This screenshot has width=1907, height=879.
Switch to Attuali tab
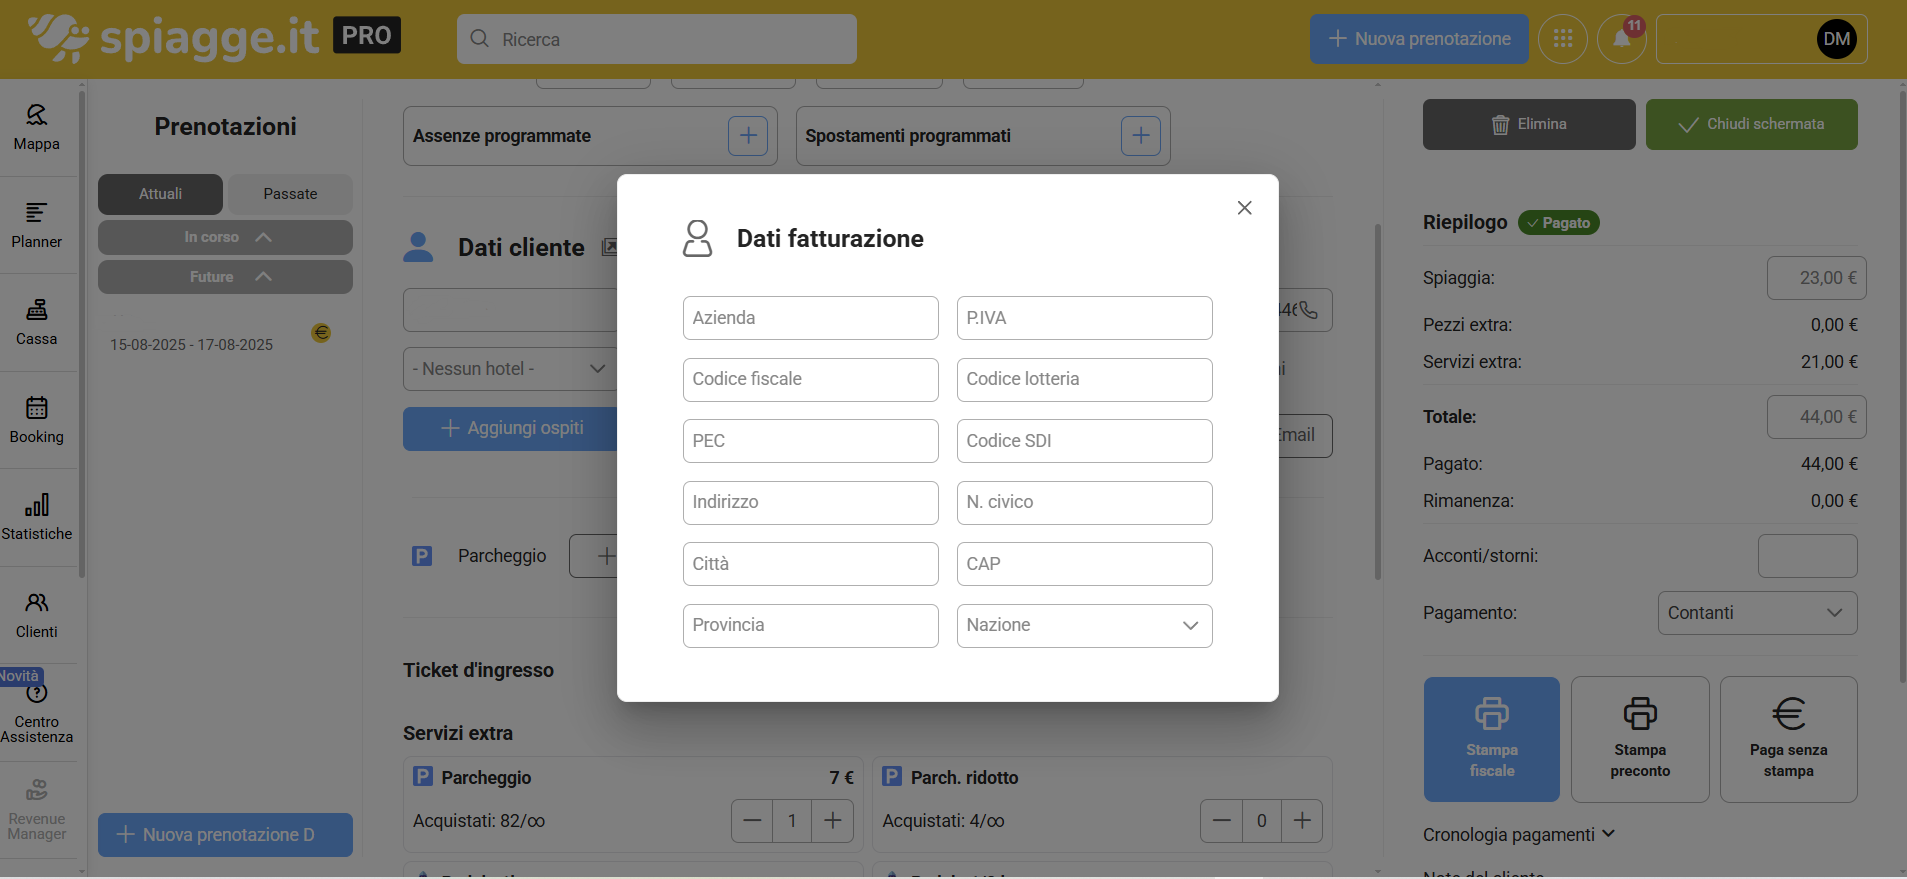click(160, 194)
